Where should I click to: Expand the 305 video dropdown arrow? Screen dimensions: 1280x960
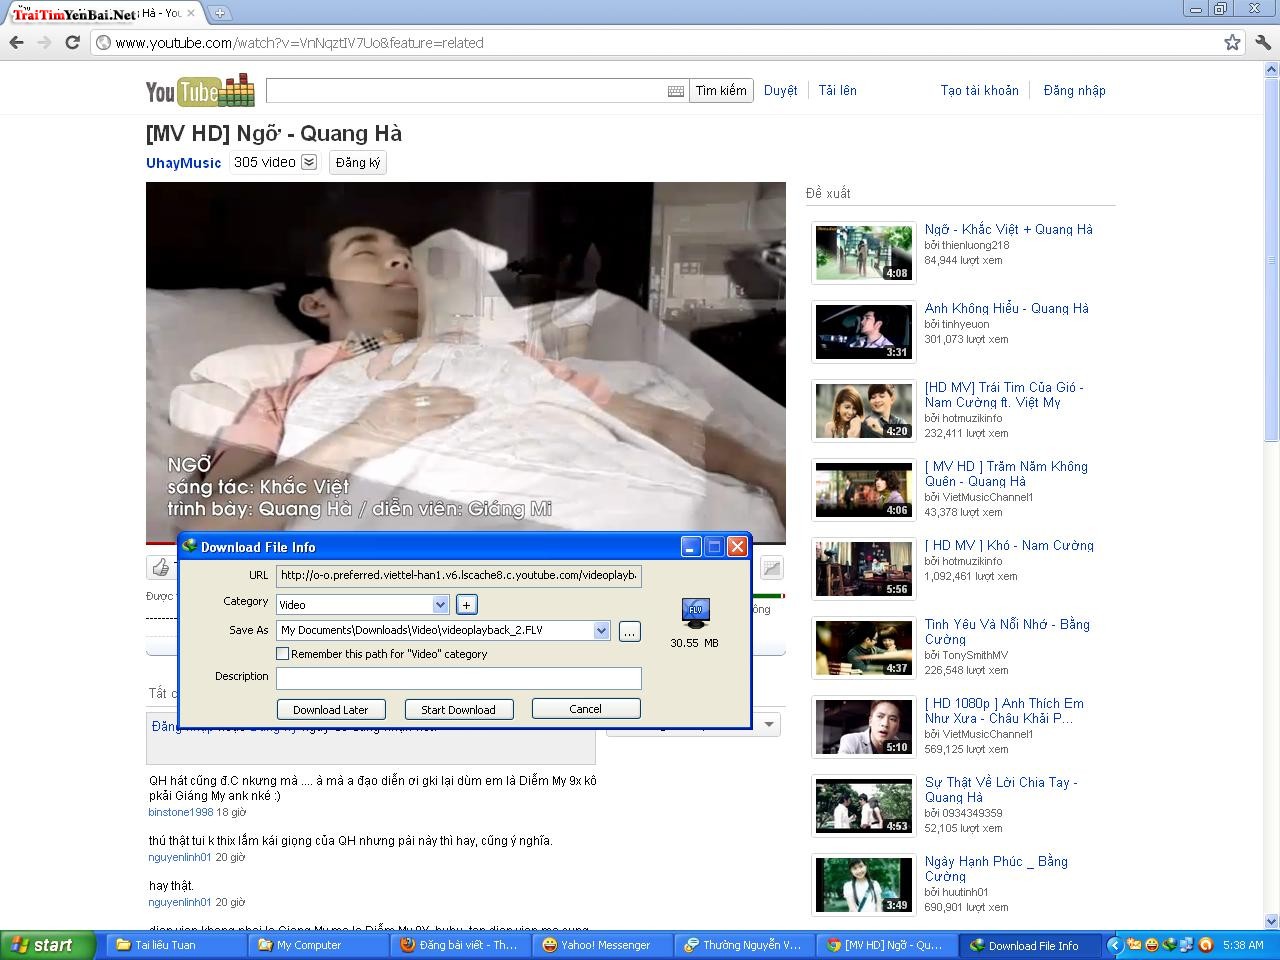pyautogui.click(x=309, y=162)
